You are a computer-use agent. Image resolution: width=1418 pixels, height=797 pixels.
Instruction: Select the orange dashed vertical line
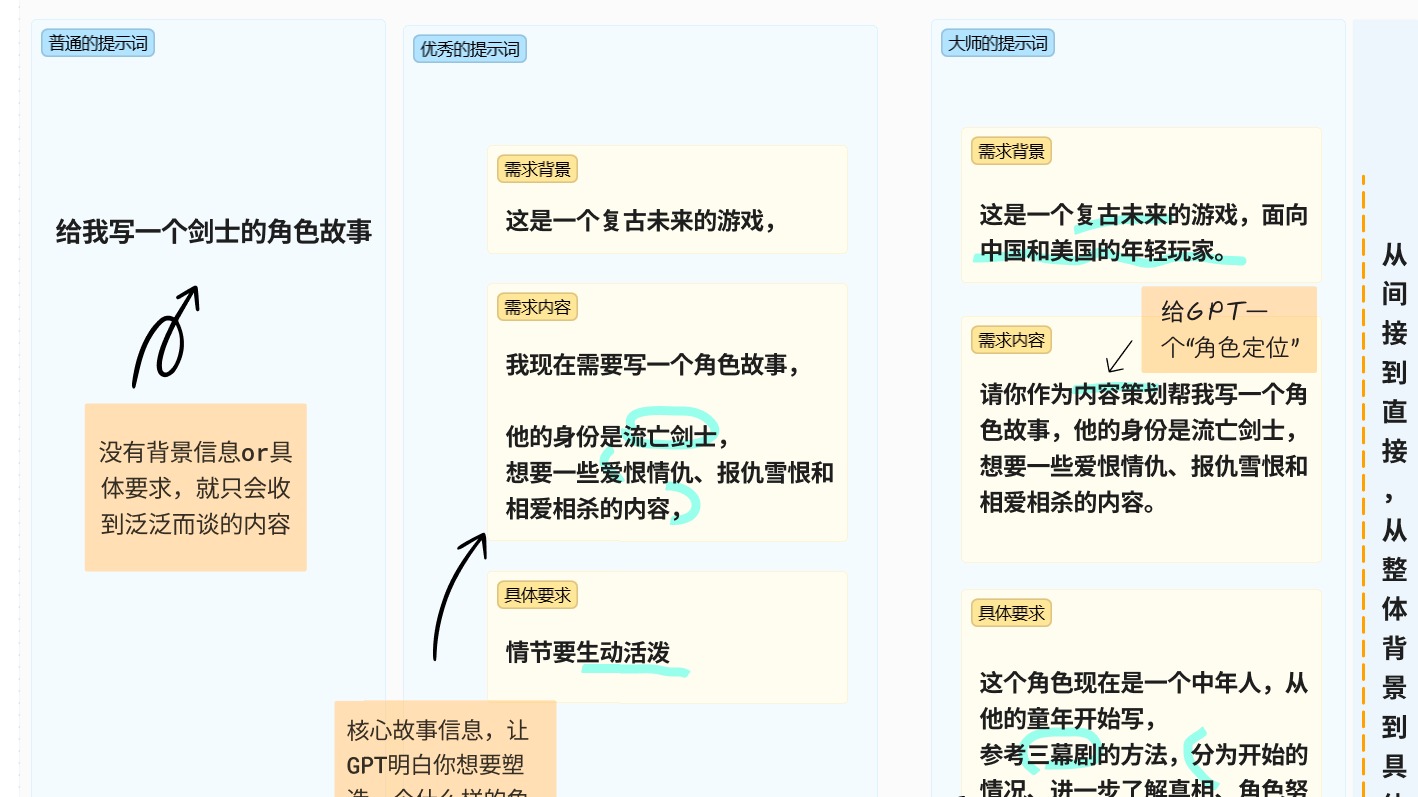1363,480
